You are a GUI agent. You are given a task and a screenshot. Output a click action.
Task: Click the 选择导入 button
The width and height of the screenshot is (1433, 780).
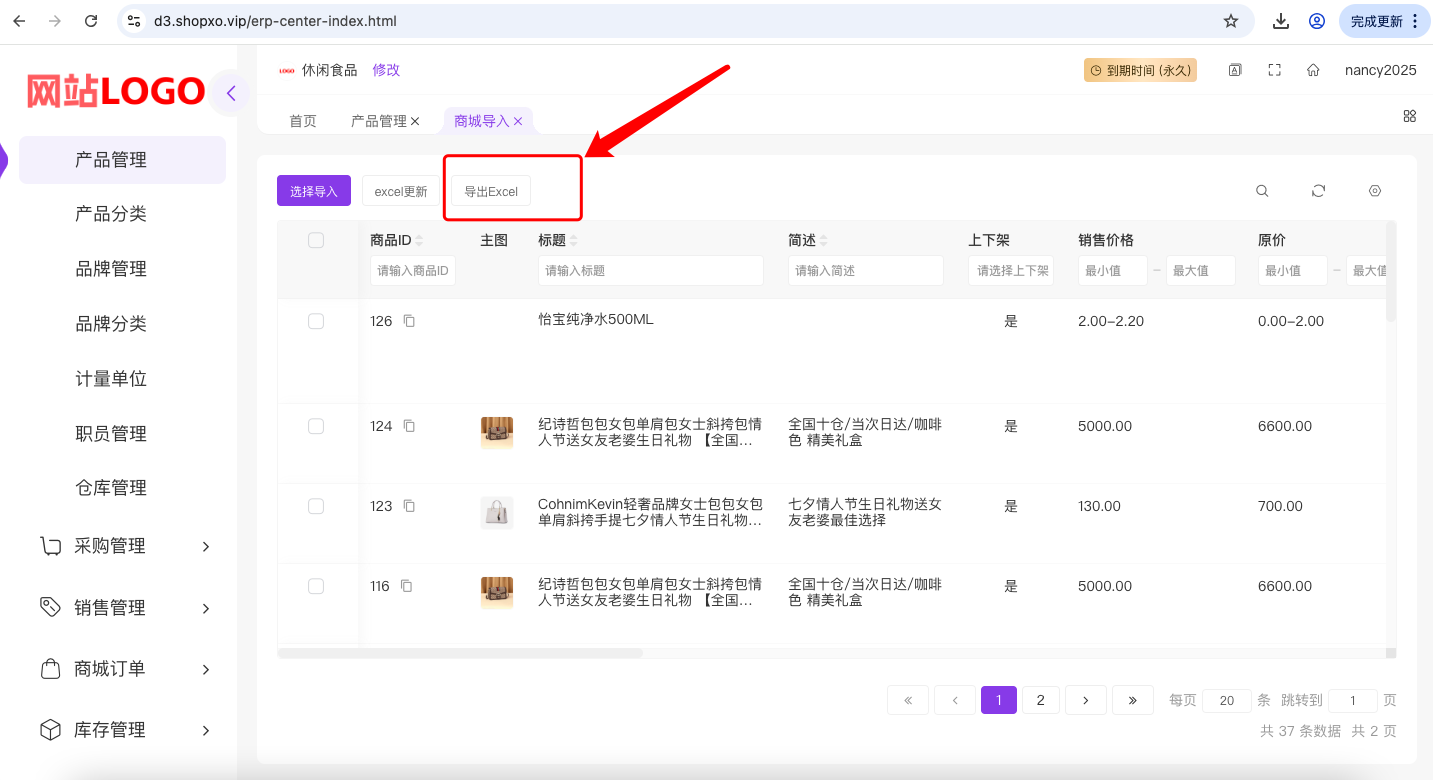[x=314, y=191]
